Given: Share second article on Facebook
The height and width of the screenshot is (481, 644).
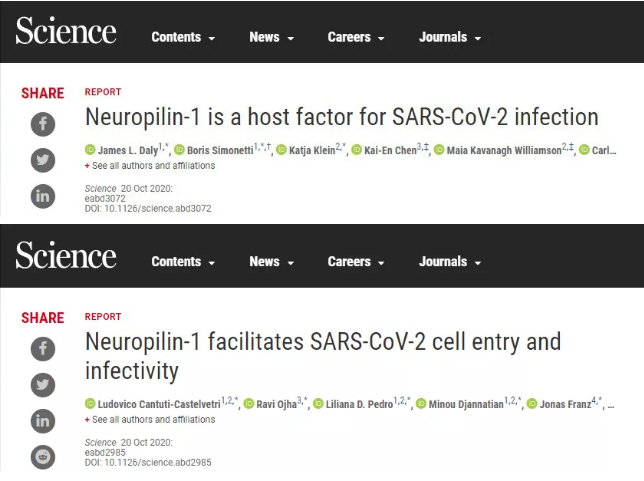Looking at the screenshot, I should pyautogui.click(x=43, y=349).
